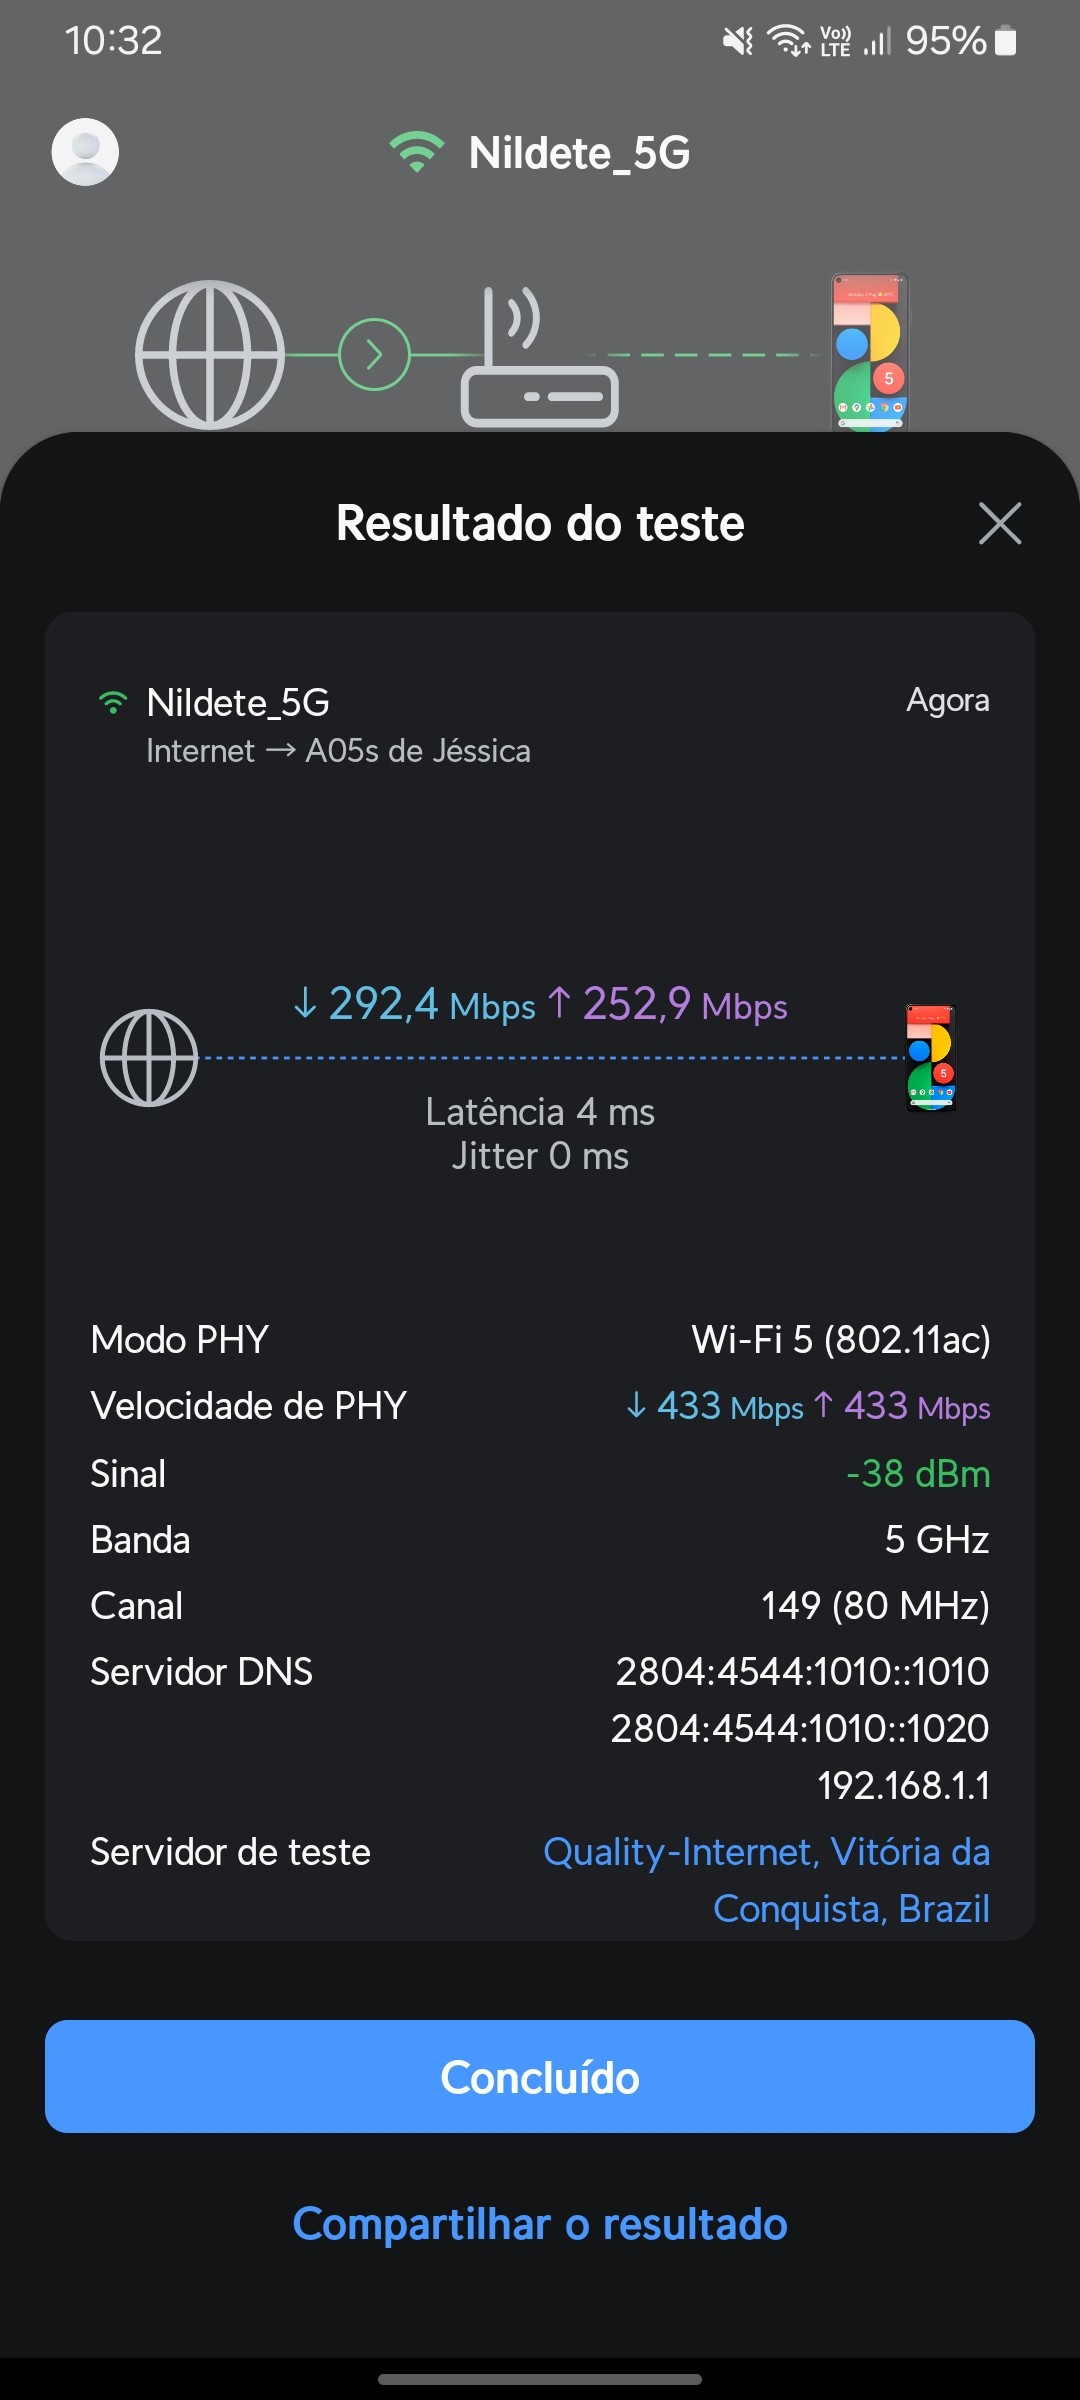Tap the phone device image at top
The height and width of the screenshot is (2400, 1080).
[x=870, y=352]
